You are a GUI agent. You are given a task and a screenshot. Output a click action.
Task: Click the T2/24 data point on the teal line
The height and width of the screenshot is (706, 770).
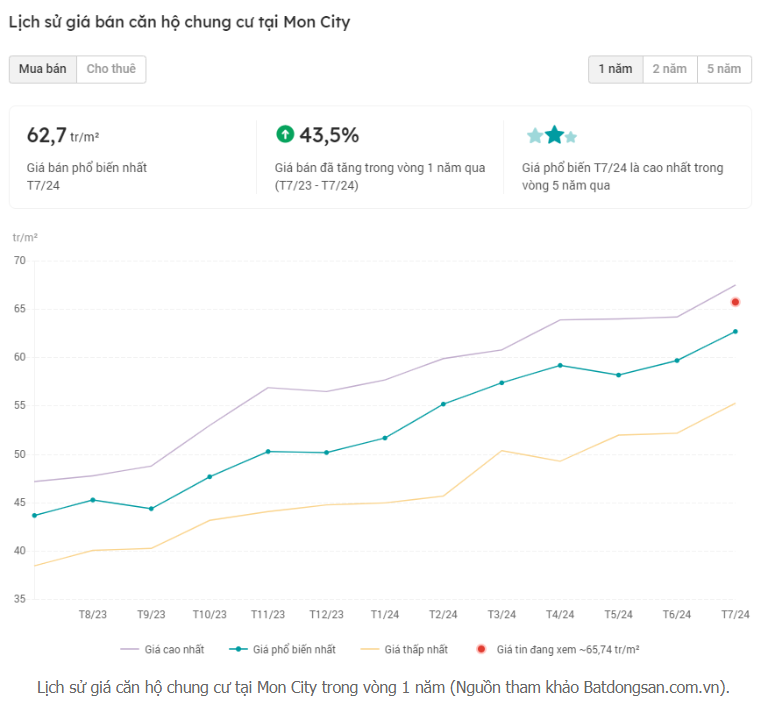[x=443, y=404]
